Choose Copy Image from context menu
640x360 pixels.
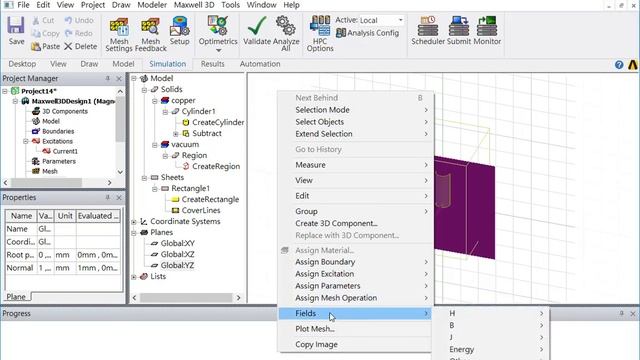[x=355, y=344]
